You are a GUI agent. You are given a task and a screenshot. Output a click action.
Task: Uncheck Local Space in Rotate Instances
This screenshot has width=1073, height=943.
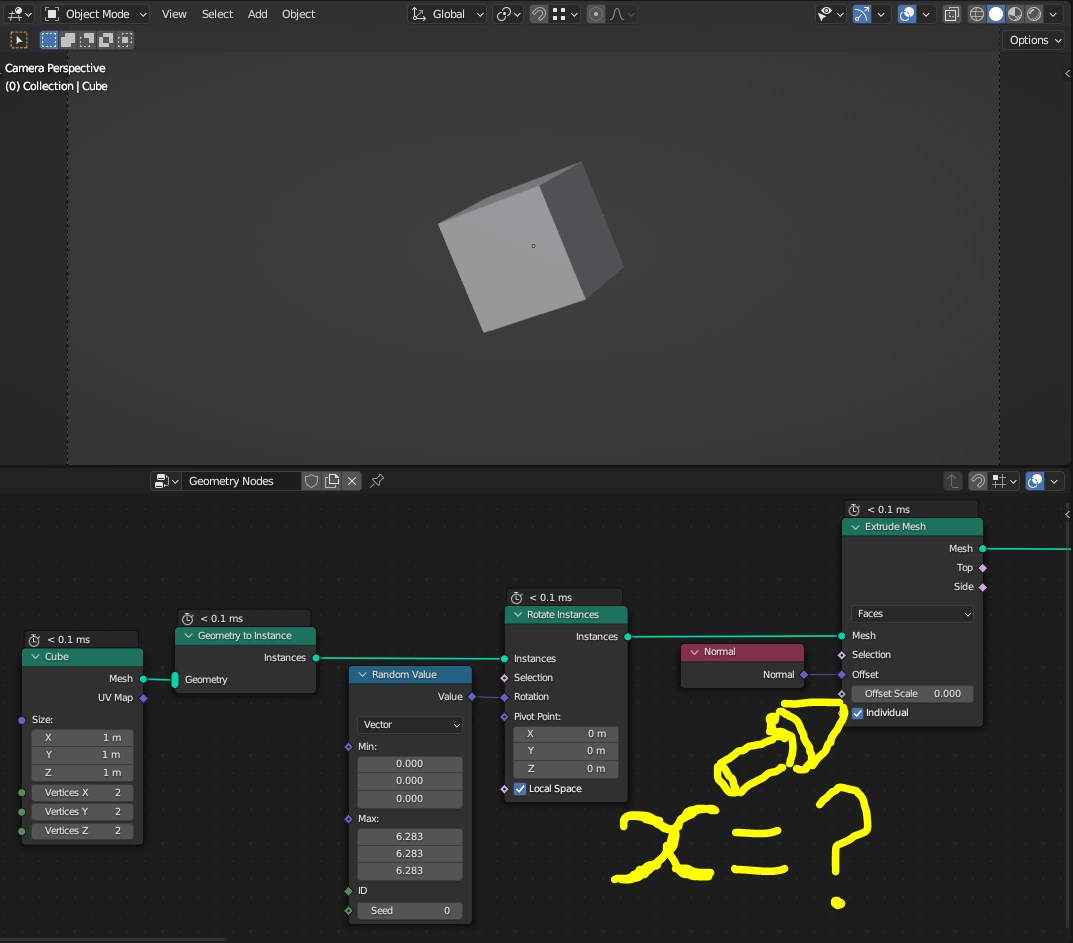point(520,789)
